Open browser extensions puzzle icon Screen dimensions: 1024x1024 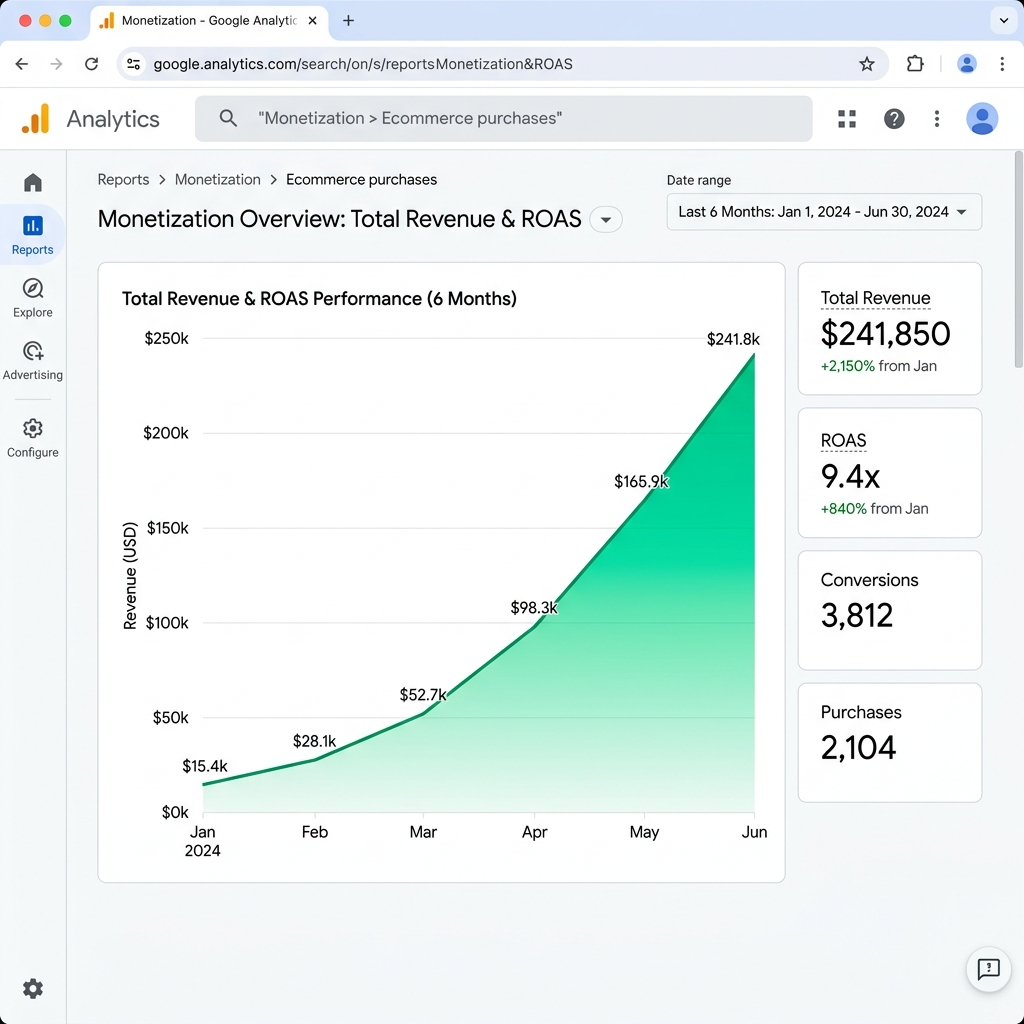(915, 64)
